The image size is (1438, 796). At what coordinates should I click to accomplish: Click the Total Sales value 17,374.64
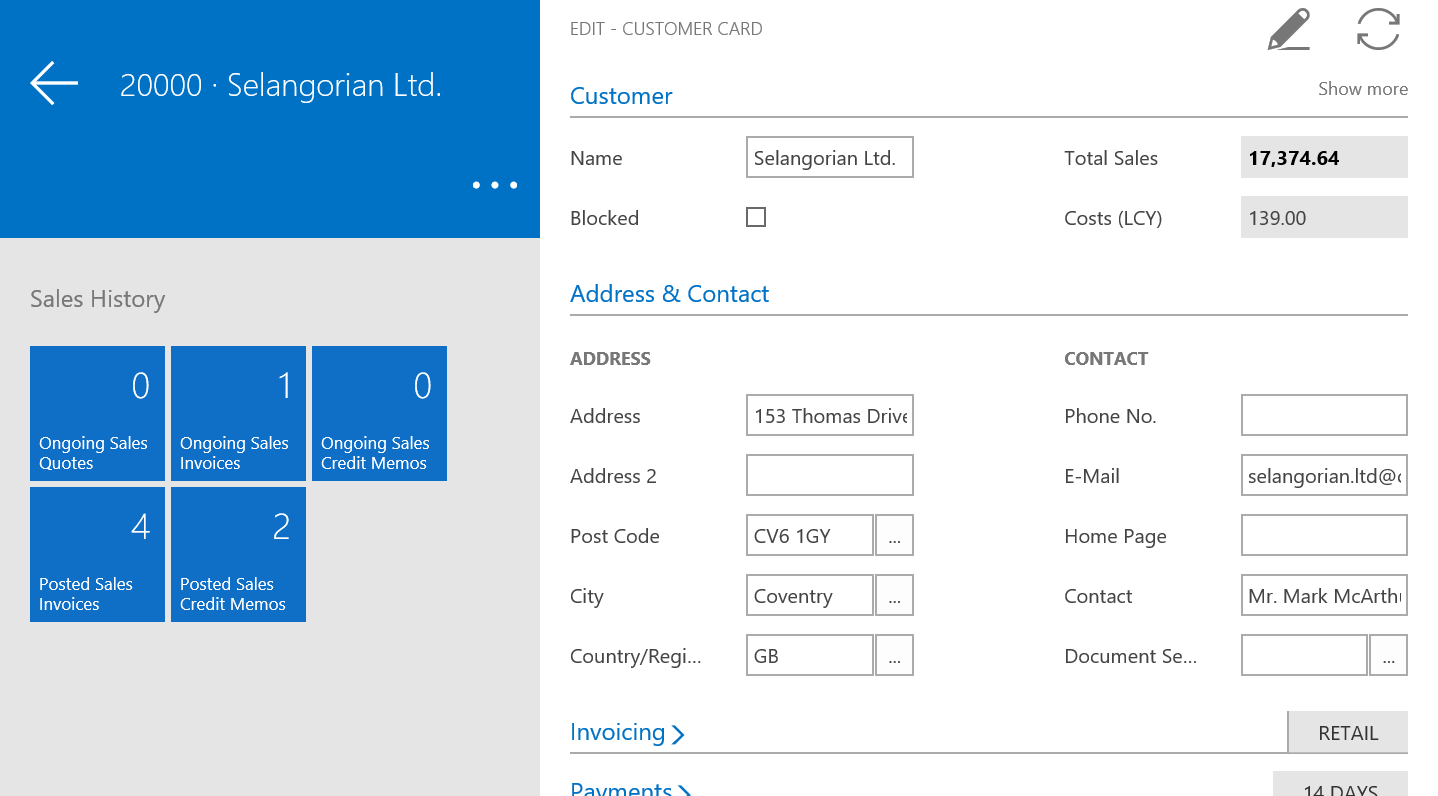pyautogui.click(x=1324, y=158)
